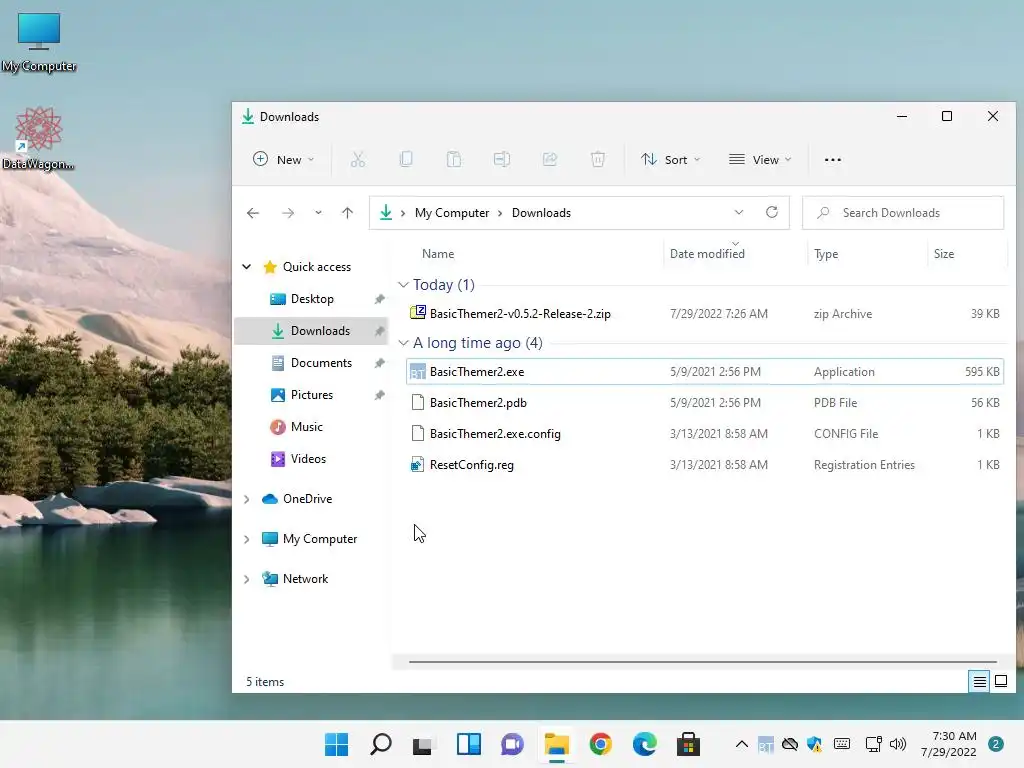The width and height of the screenshot is (1024, 768).
Task: Open recent locations chevron
Action: [318, 213]
